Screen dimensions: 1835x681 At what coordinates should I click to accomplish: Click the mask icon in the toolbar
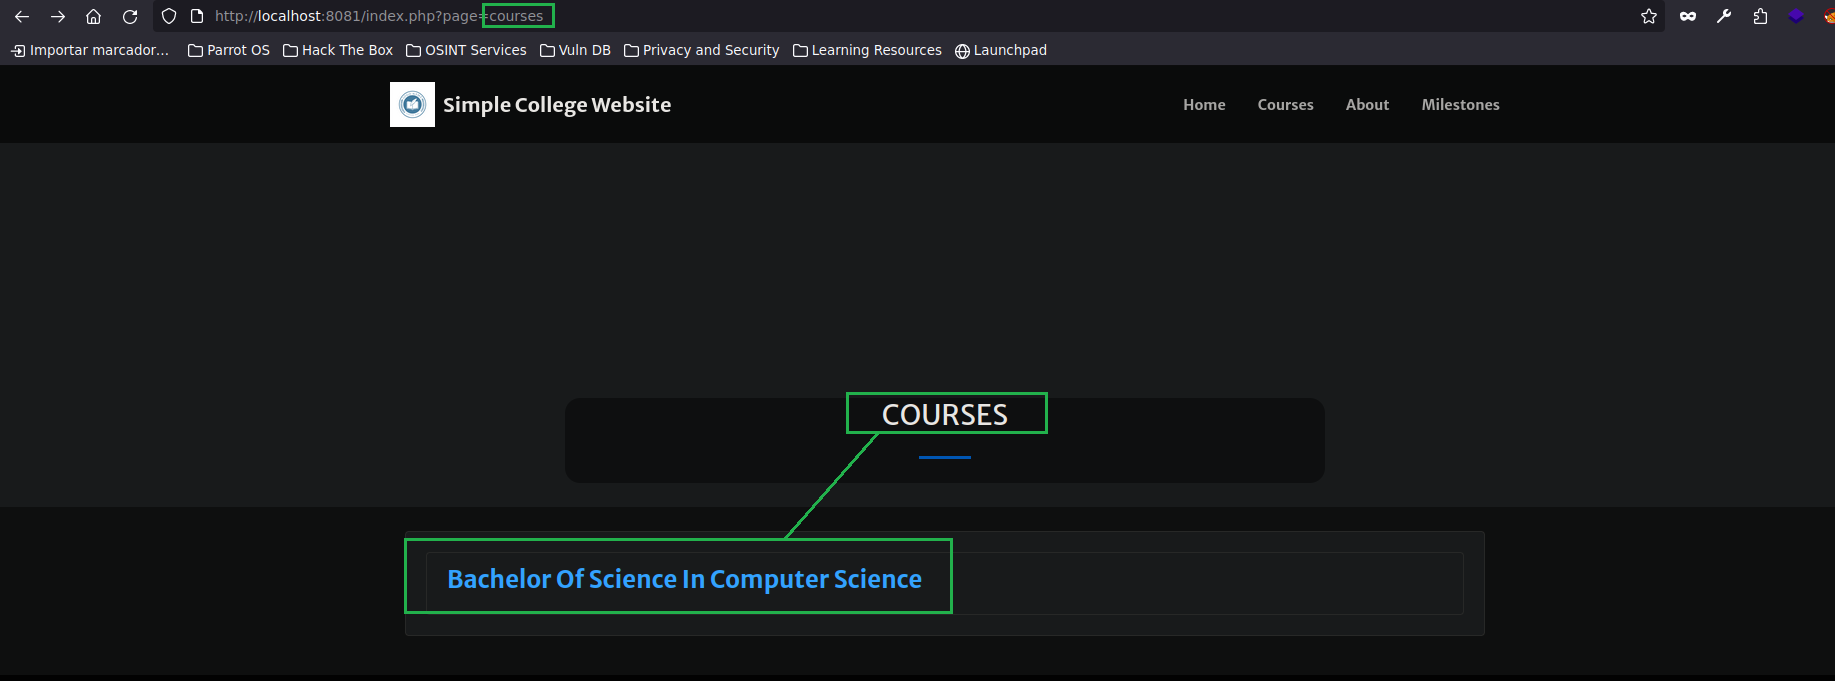(x=1688, y=16)
